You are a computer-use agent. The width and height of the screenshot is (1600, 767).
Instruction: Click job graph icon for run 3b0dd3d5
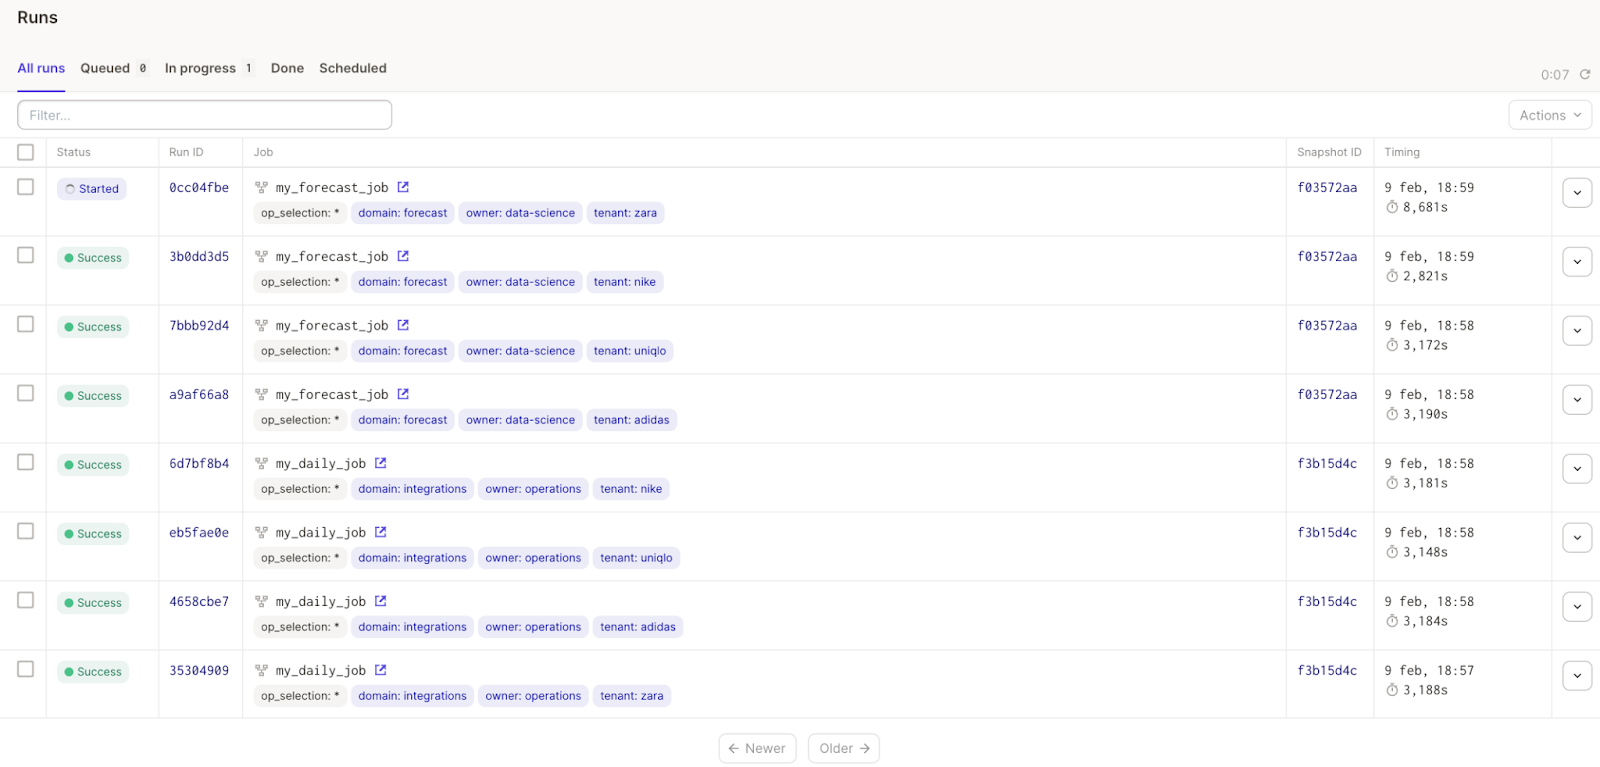tap(262, 257)
